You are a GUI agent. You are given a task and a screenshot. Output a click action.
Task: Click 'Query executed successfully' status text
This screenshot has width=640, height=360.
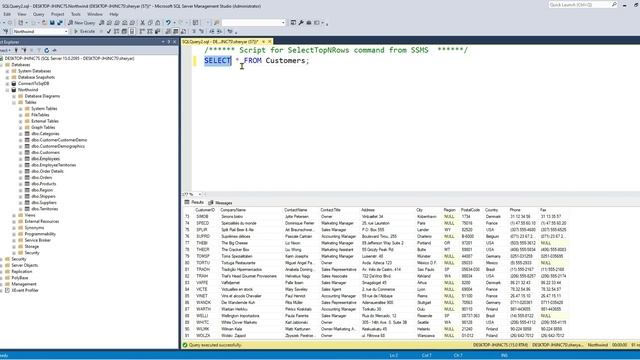tap(215, 345)
